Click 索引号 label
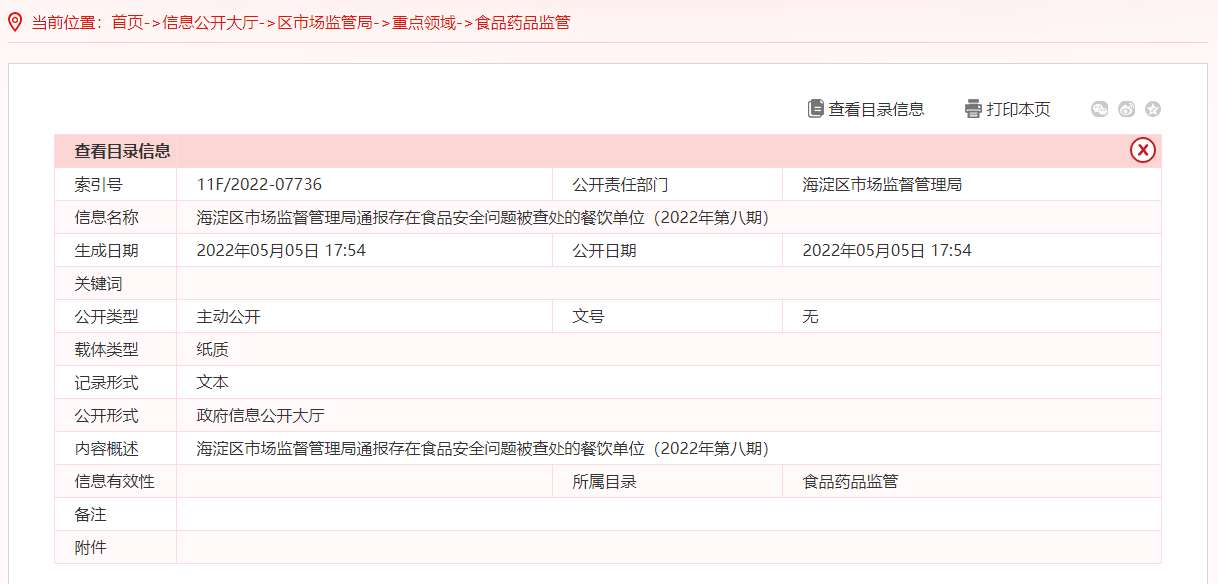The image size is (1218, 584). coord(98,185)
